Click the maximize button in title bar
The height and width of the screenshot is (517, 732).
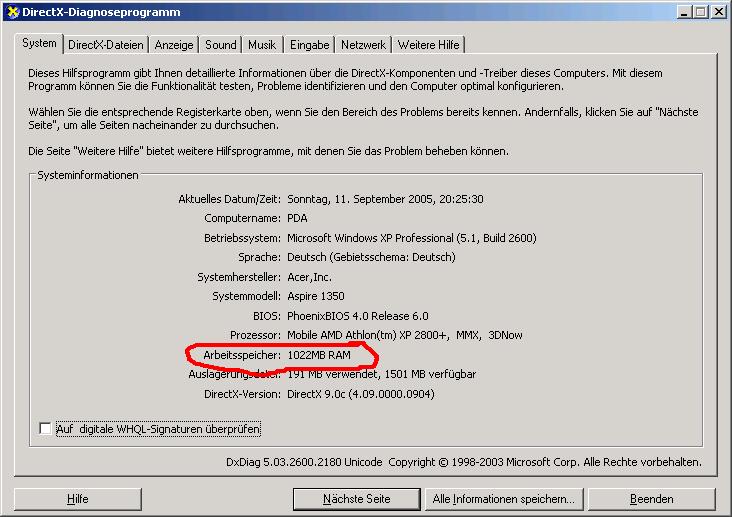(701, 12)
